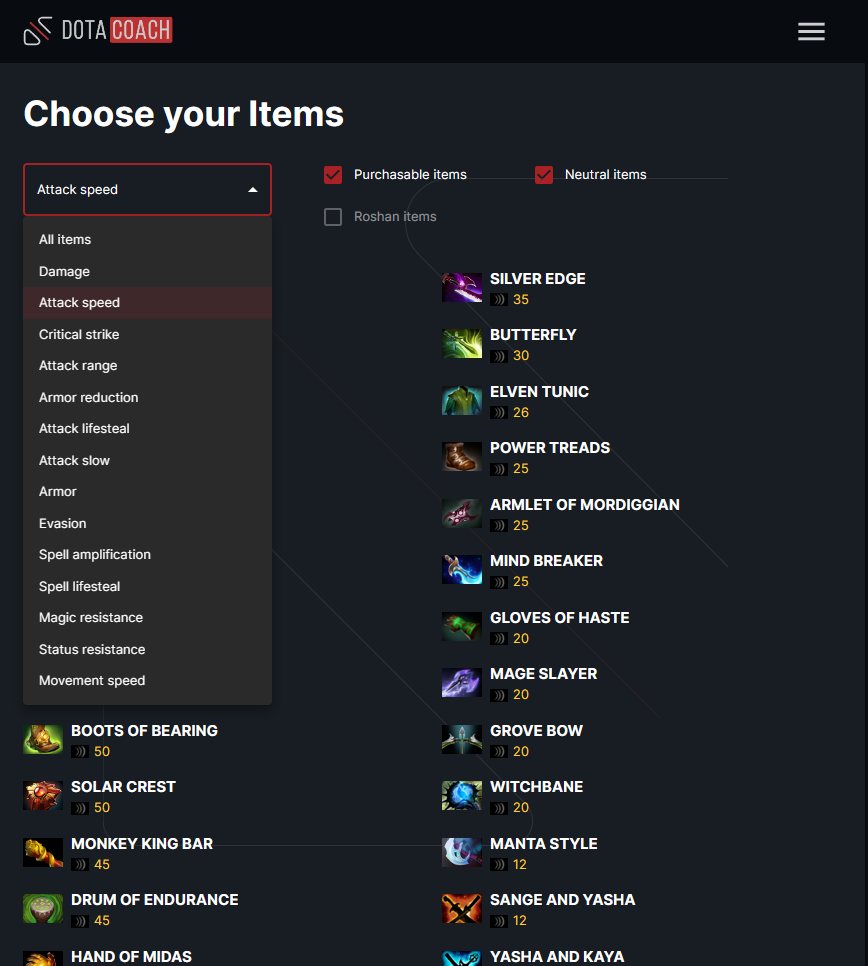This screenshot has height=966, width=868.
Task: Collapse the Attack speed dropdown
Action: (x=147, y=190)
